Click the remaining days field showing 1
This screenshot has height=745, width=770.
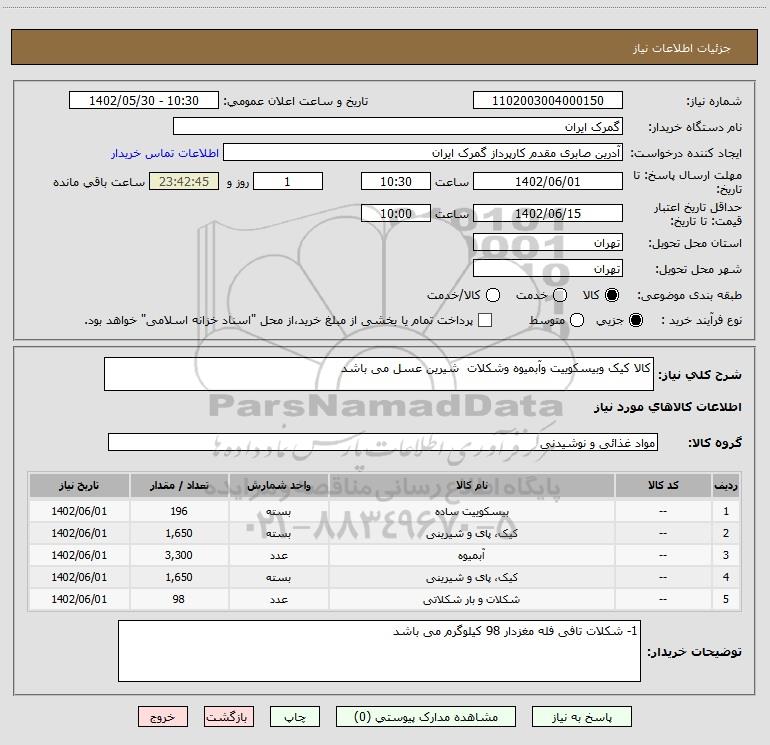[288, 181]
